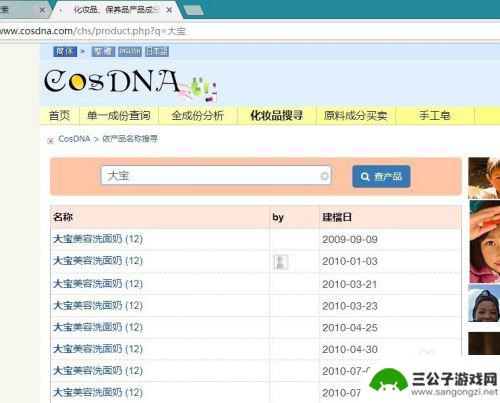The image size is (500, 403).
Task: Click the 查产品 search button
Action: click(x=381, y=176)
